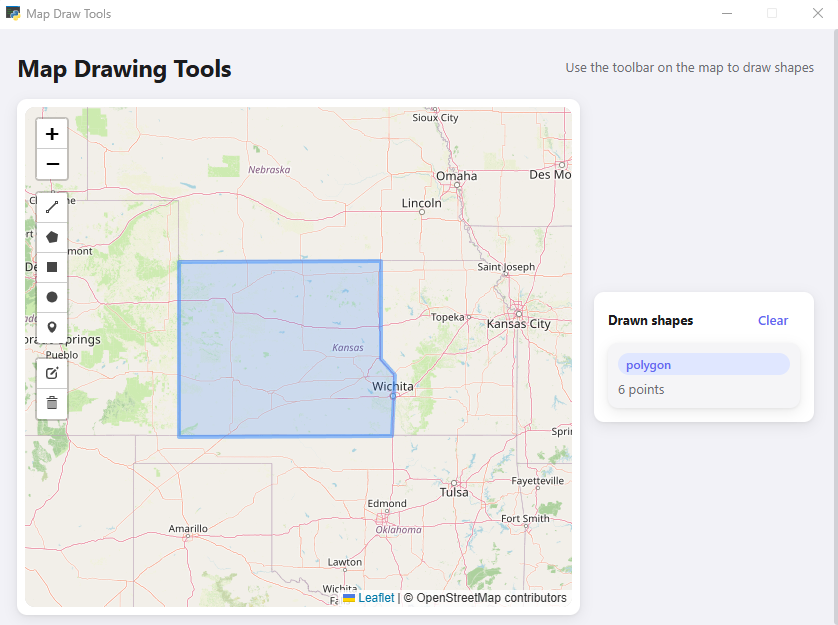Click the Fort Smith label
838x625 pixels.
click(525, 518)
